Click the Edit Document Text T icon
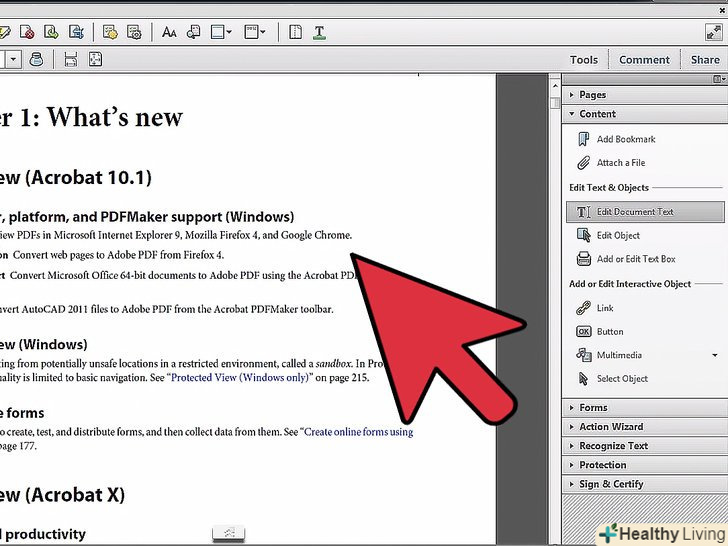Screen dimensions: 728x546 tap(583, 212)
